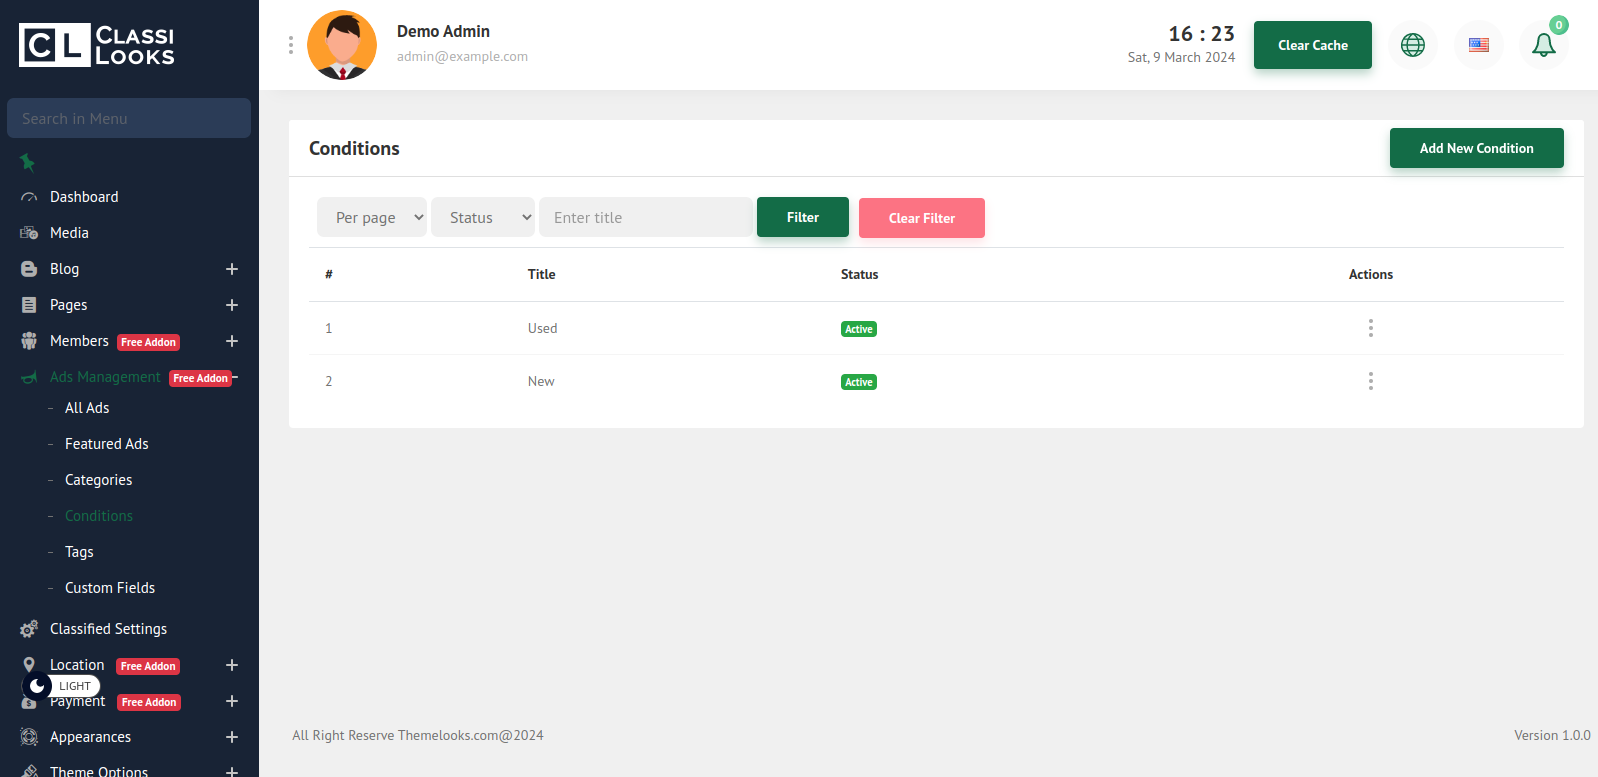Open the globe website icon
The height and width of the screenshot is (777, 1598).
(1412, 45)
